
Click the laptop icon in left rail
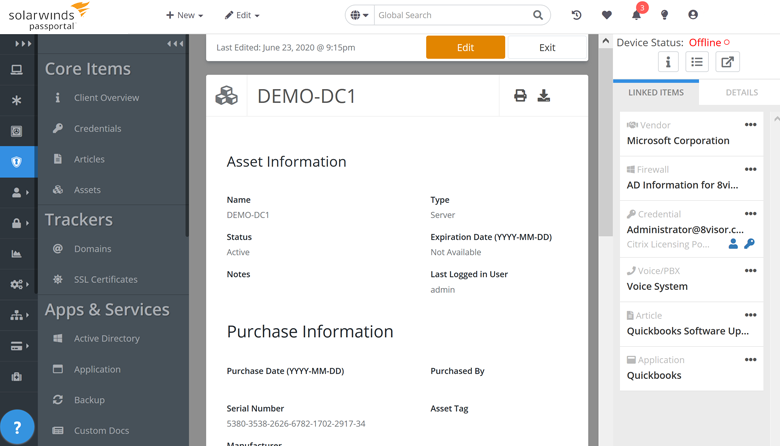(x=16, y=70)
